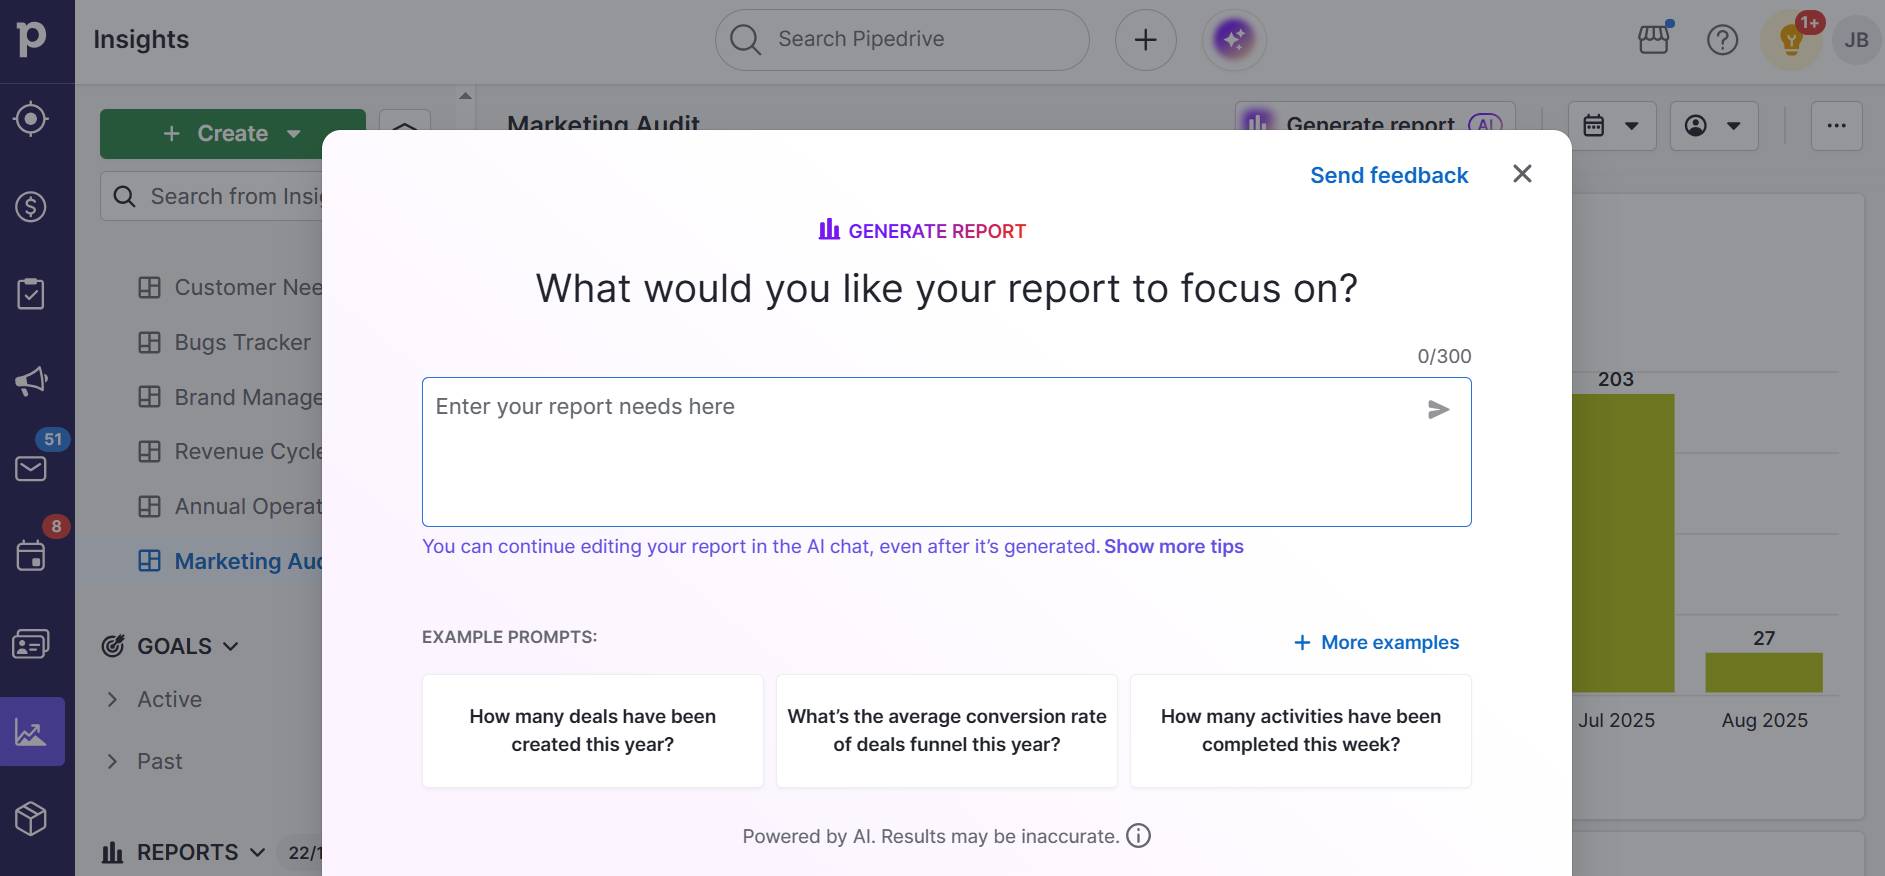The width and height of the screenshot is (1885, 876).
Task: Click the More examples link
Action: click(1376, 643)
